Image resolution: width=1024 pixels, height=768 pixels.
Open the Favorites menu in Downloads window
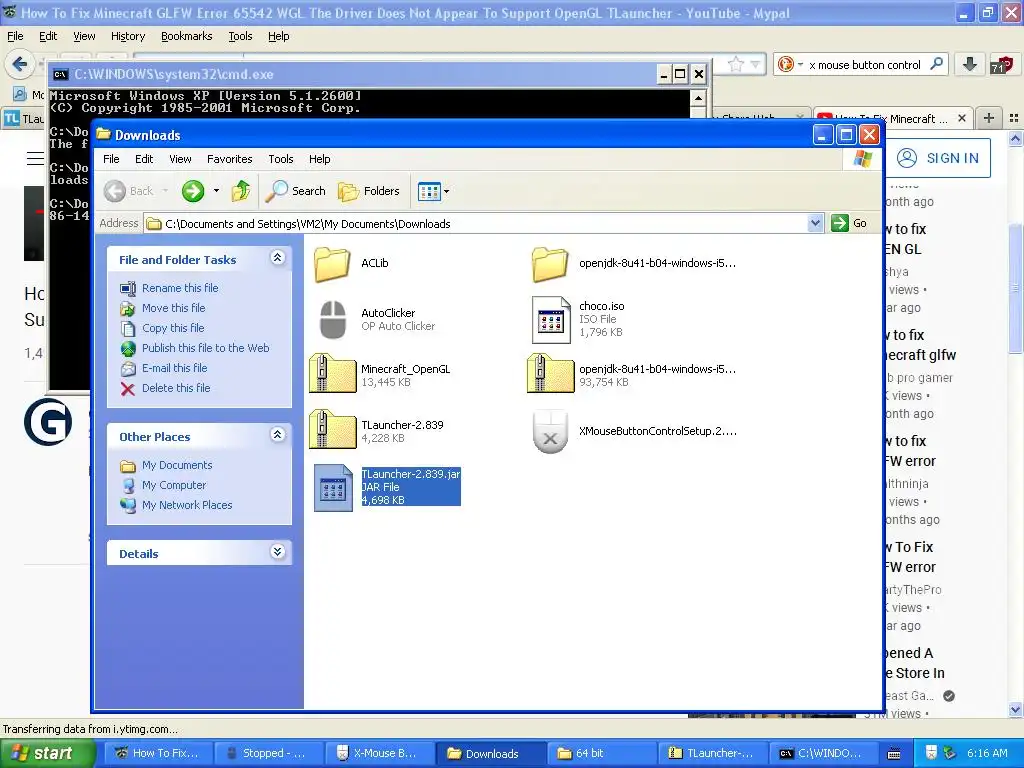(229, 159)
